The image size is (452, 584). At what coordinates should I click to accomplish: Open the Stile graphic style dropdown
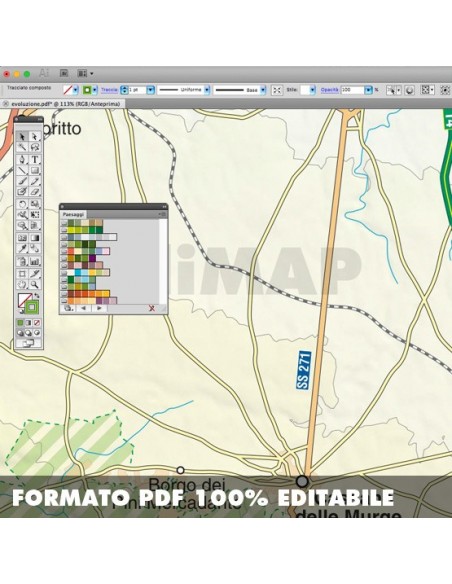[x=313, y=90]
